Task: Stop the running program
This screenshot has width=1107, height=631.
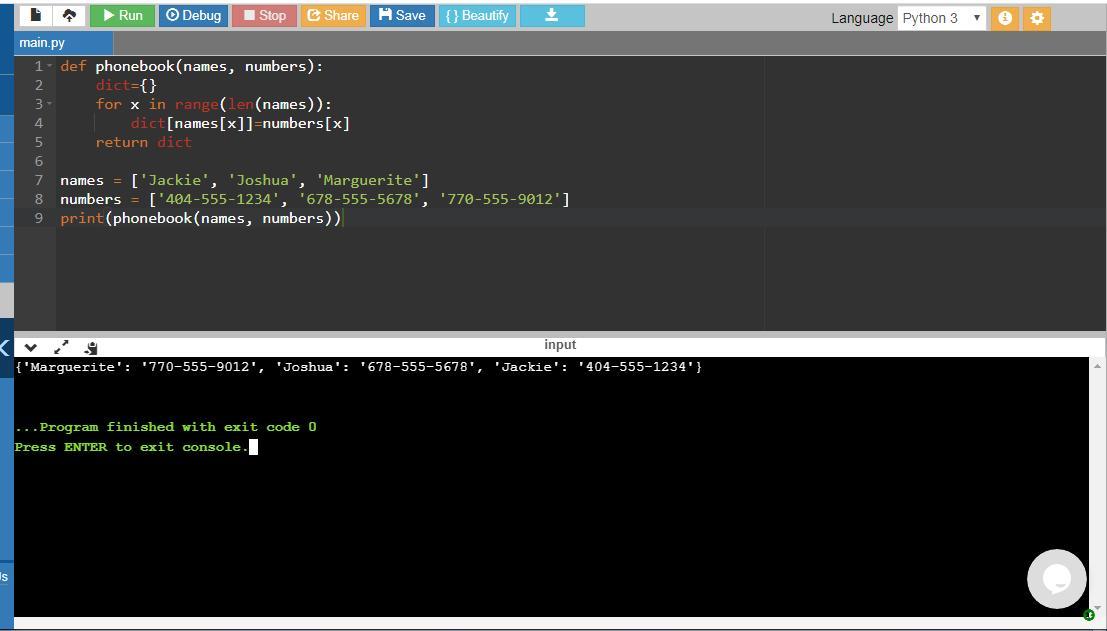Action: (x=265, y=16)
